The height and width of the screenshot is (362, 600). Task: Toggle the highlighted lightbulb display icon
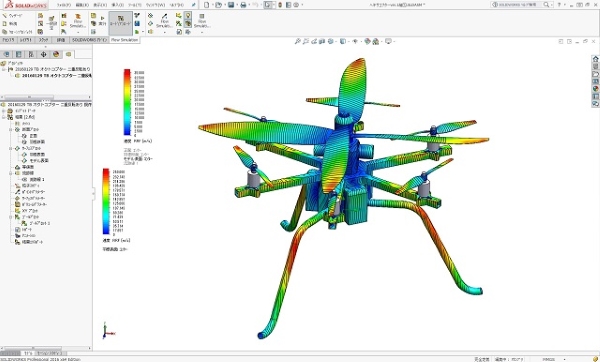click(x=188, y=16)
